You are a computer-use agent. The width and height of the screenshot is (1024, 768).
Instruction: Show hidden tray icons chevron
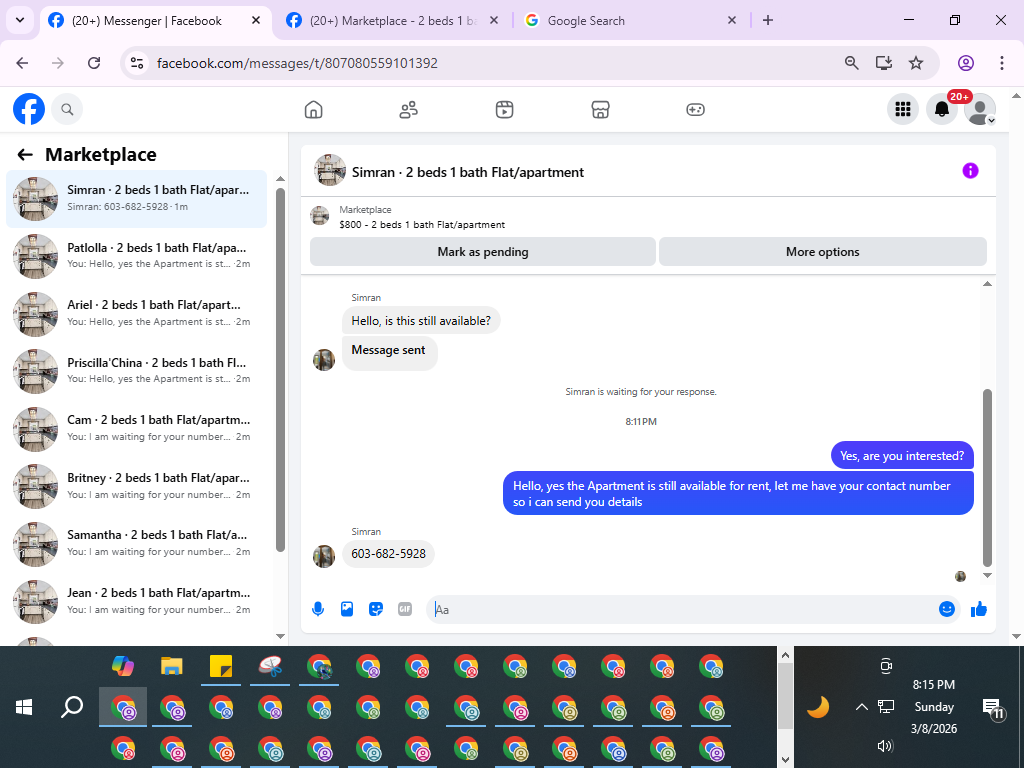(861, 707)
